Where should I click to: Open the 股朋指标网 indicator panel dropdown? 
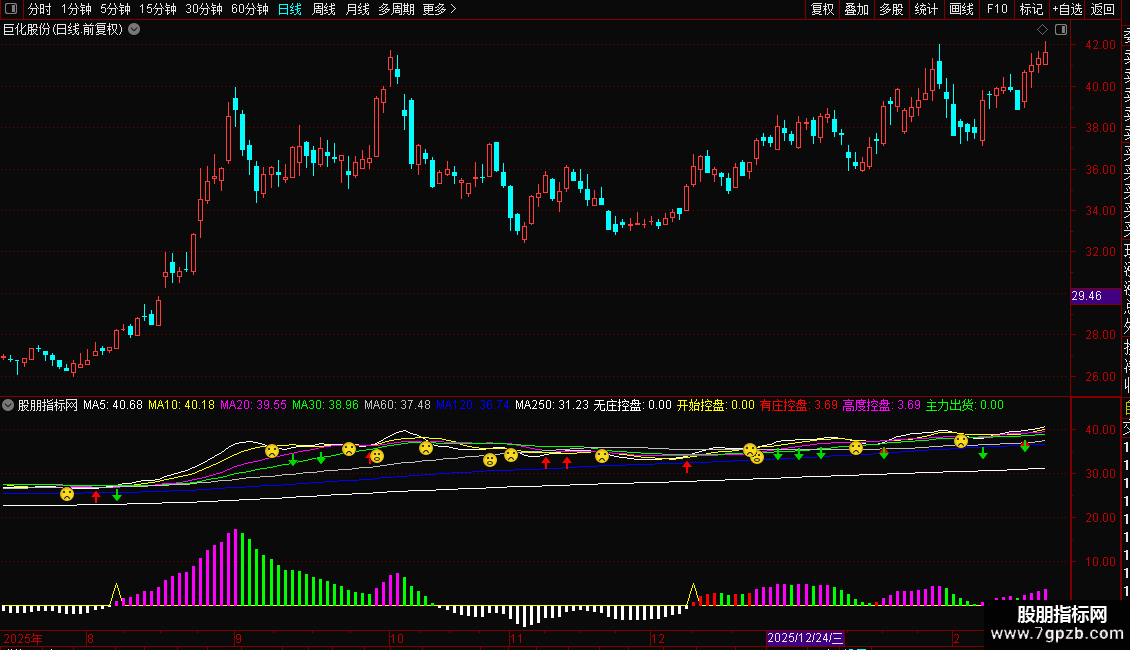pyautogui.click(x=9, y=406)
